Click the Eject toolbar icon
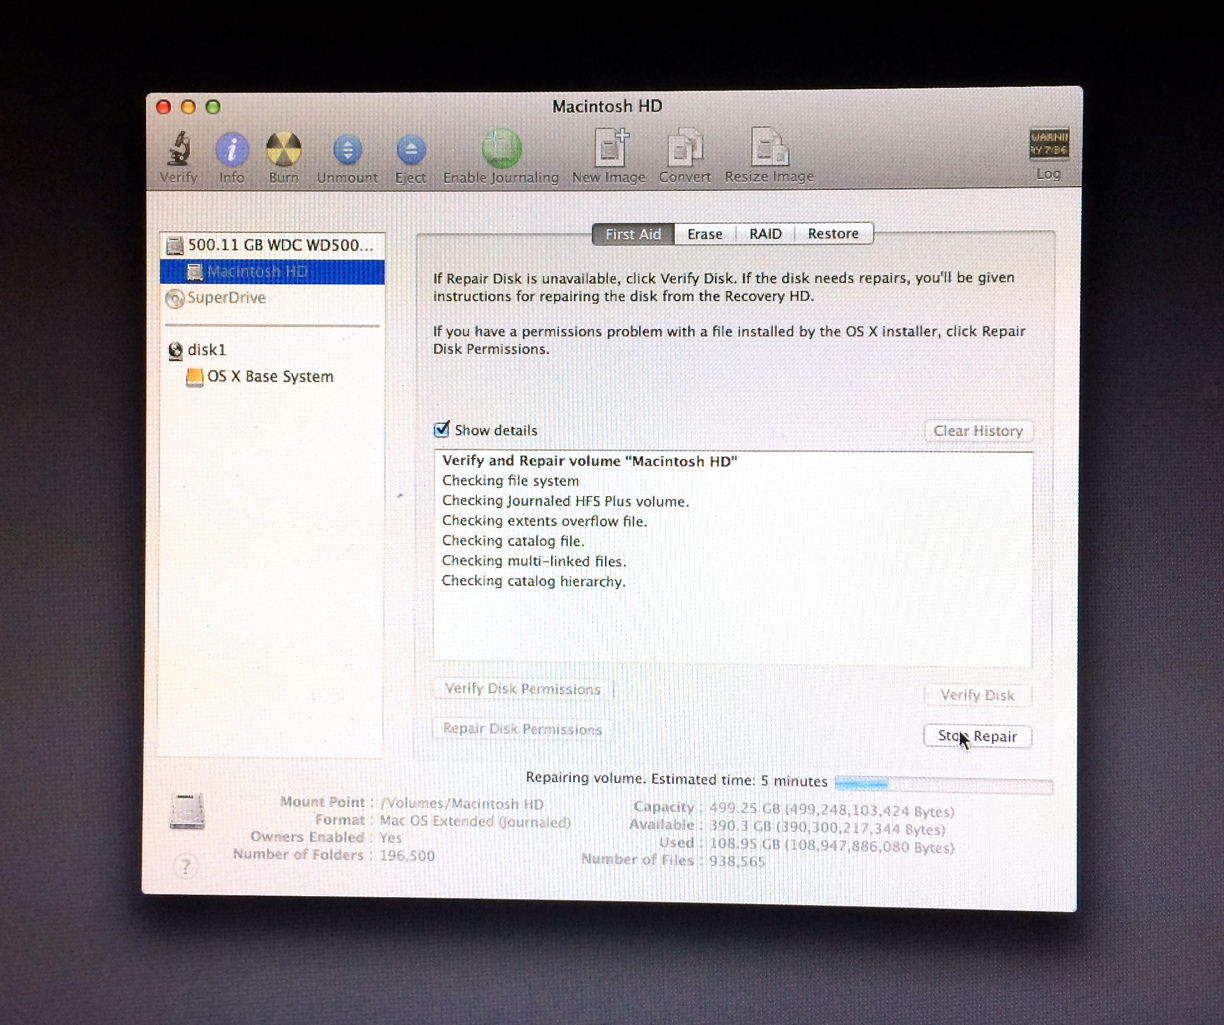 point(410,150)
